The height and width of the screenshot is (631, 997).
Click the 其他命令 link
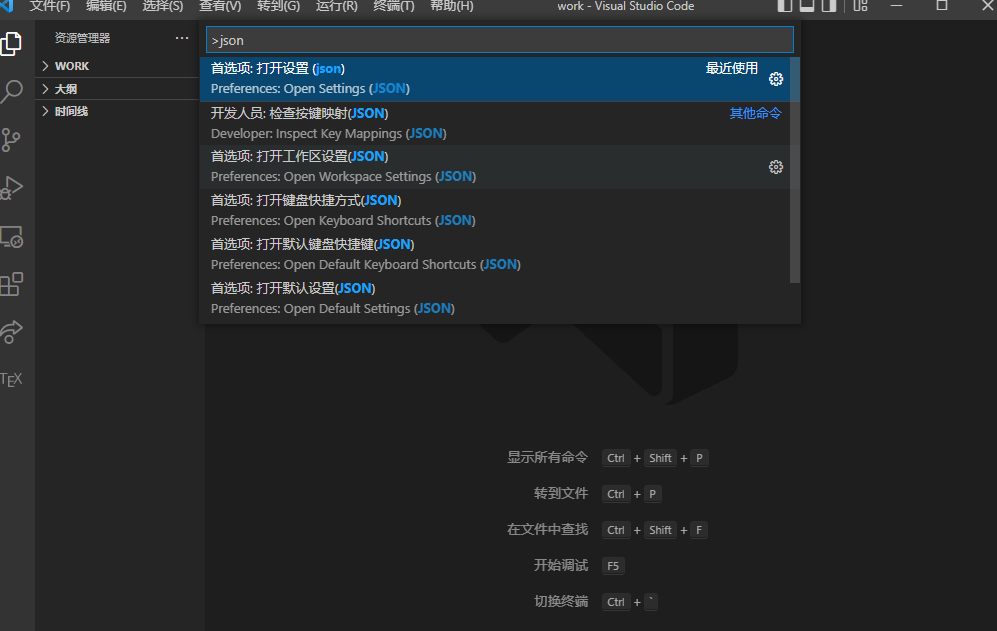tap(755, 113)
